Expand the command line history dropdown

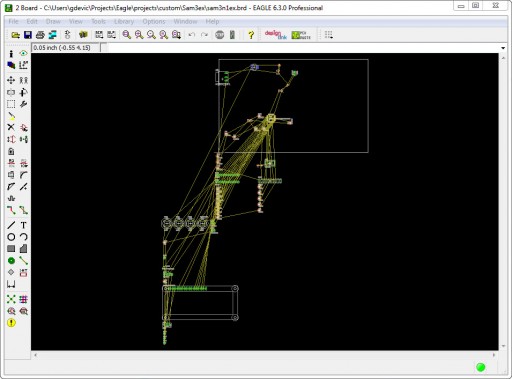503,48
